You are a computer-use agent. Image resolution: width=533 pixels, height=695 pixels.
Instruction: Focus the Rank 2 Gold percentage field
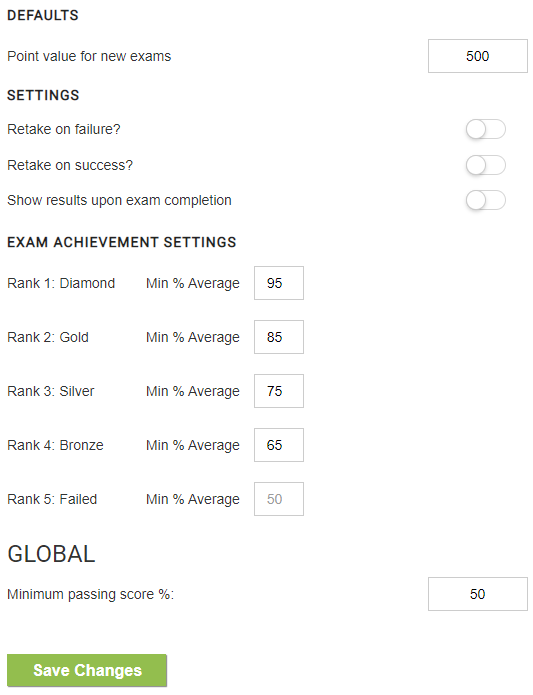click(x=279, y=337)
